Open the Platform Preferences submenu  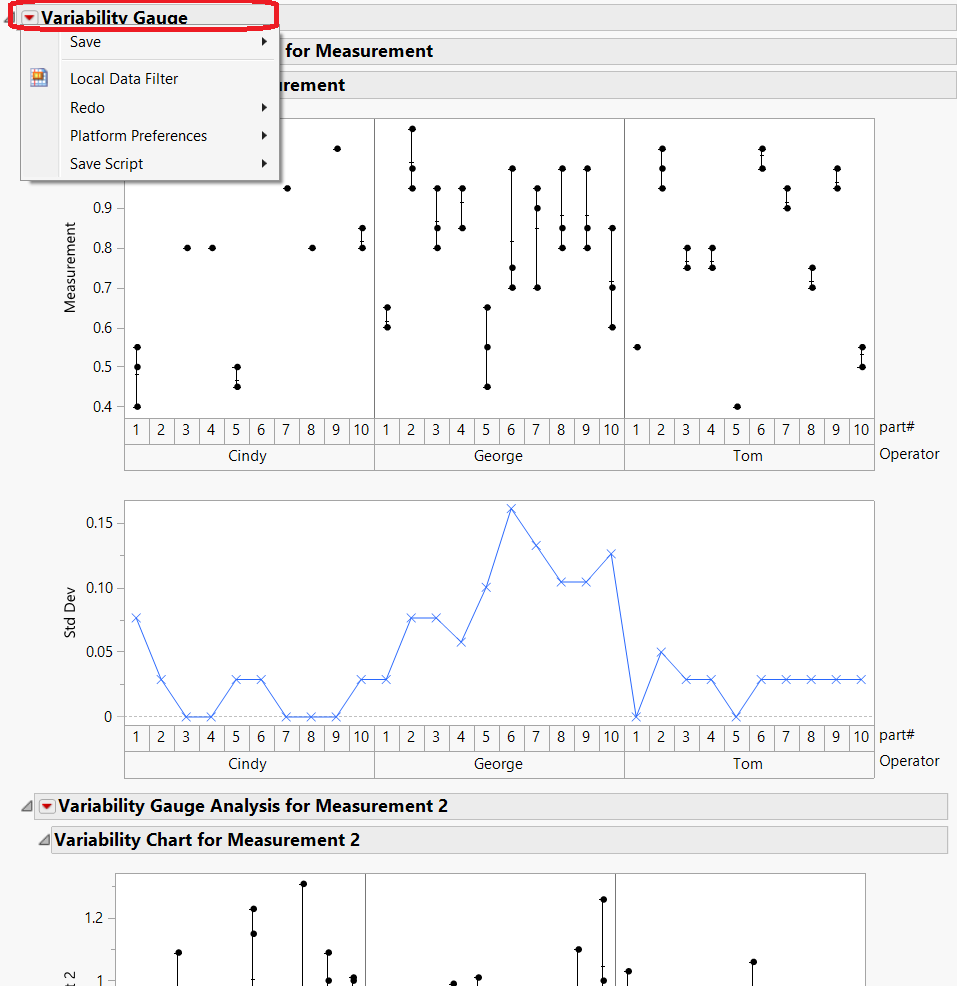click(x=264, y=135)
